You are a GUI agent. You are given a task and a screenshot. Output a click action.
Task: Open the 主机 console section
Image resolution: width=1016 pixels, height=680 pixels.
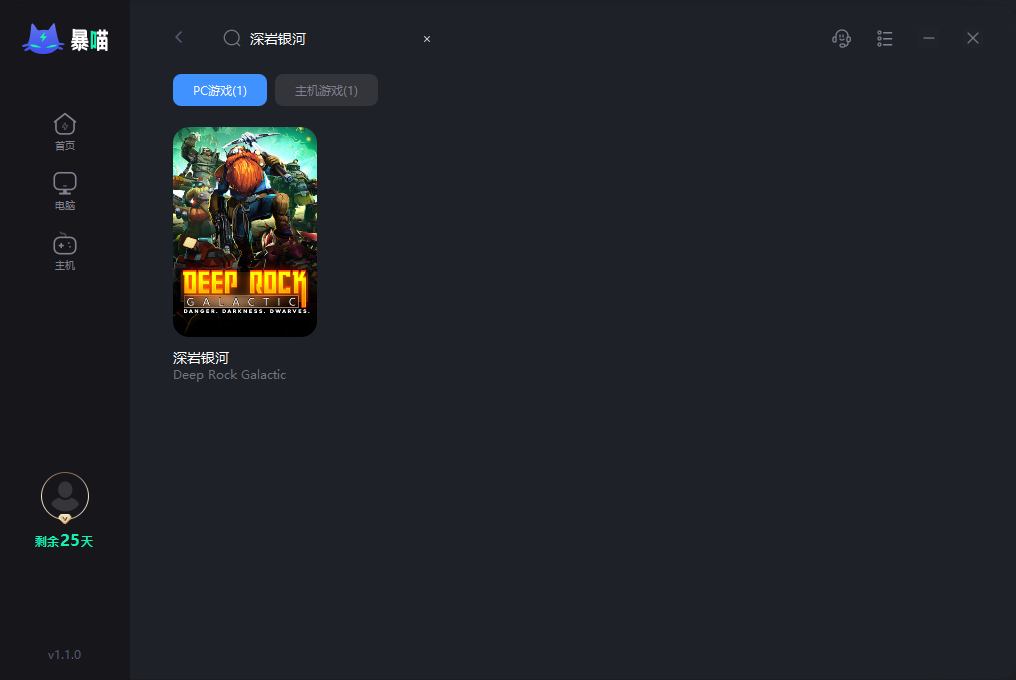pyautogui.click(x=65, y=252)
